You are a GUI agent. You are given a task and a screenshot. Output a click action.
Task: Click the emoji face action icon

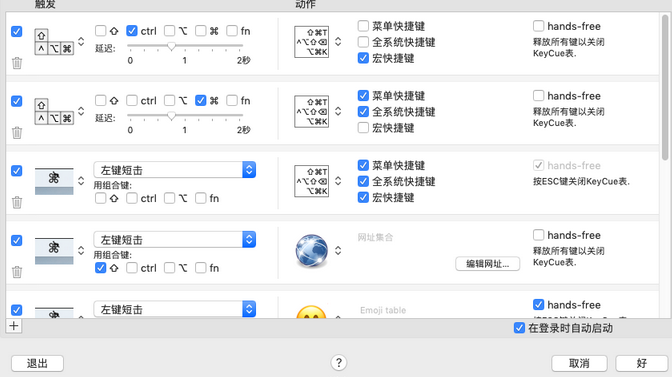coord(312,312)
